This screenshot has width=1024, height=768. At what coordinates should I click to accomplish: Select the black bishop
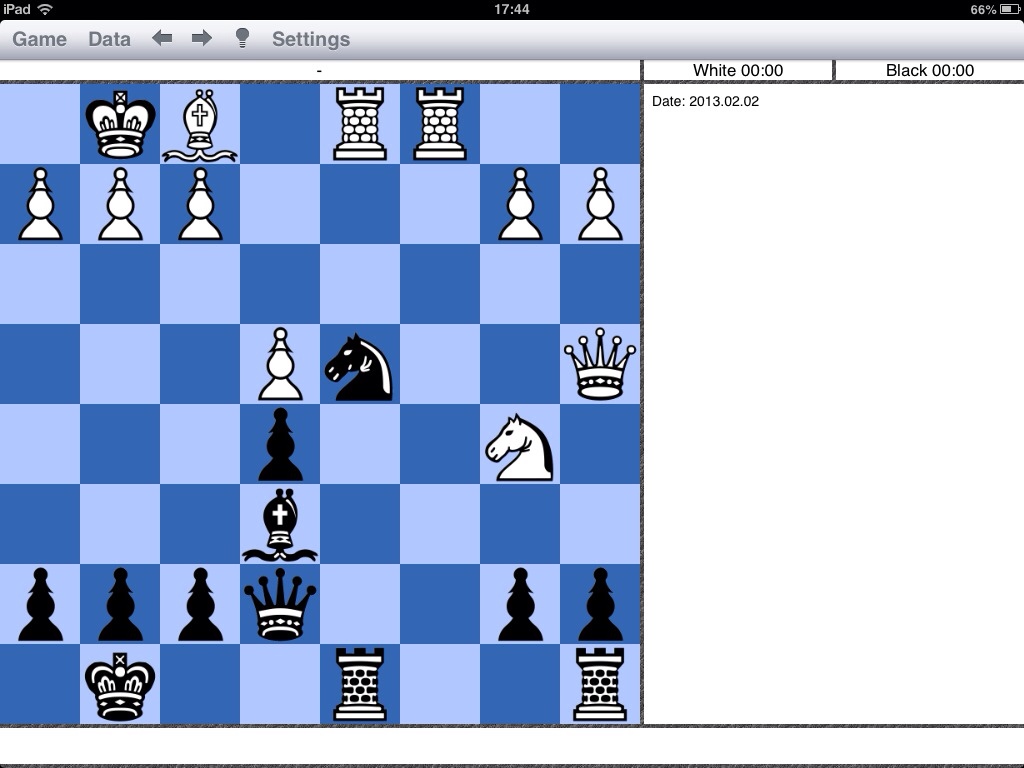(280, 524)
